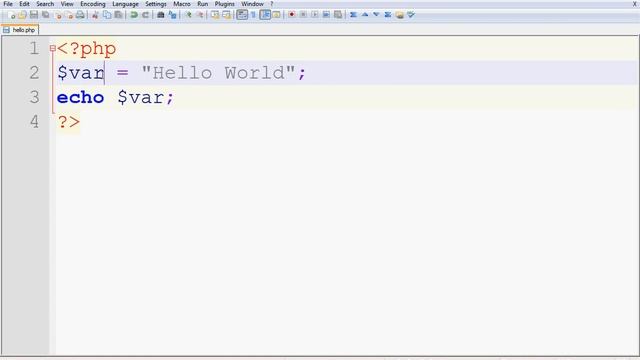Start macro recording with the red dot
Screen dimensions: 640x360
[292, 15]
